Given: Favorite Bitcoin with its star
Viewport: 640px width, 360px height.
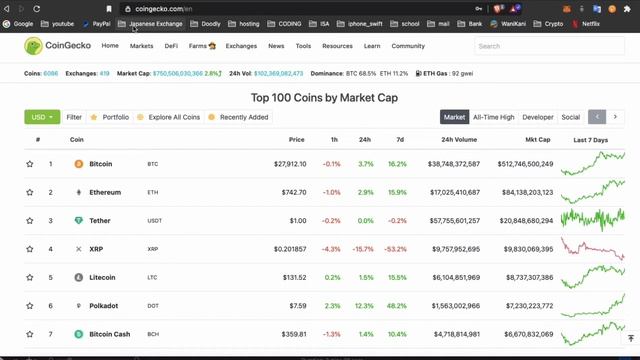Looking at the screenshot, I should click(30, 164).
